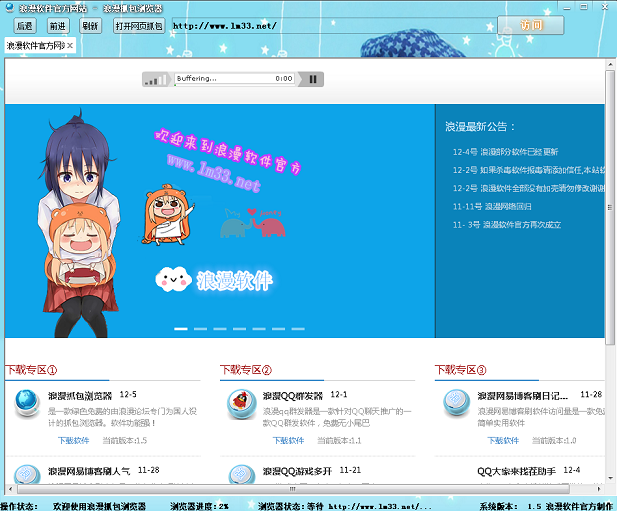The height and width of the screenshot is (511, 617).
Task: Click the 浪漫最新公告 heading
Action: [480, 127]
